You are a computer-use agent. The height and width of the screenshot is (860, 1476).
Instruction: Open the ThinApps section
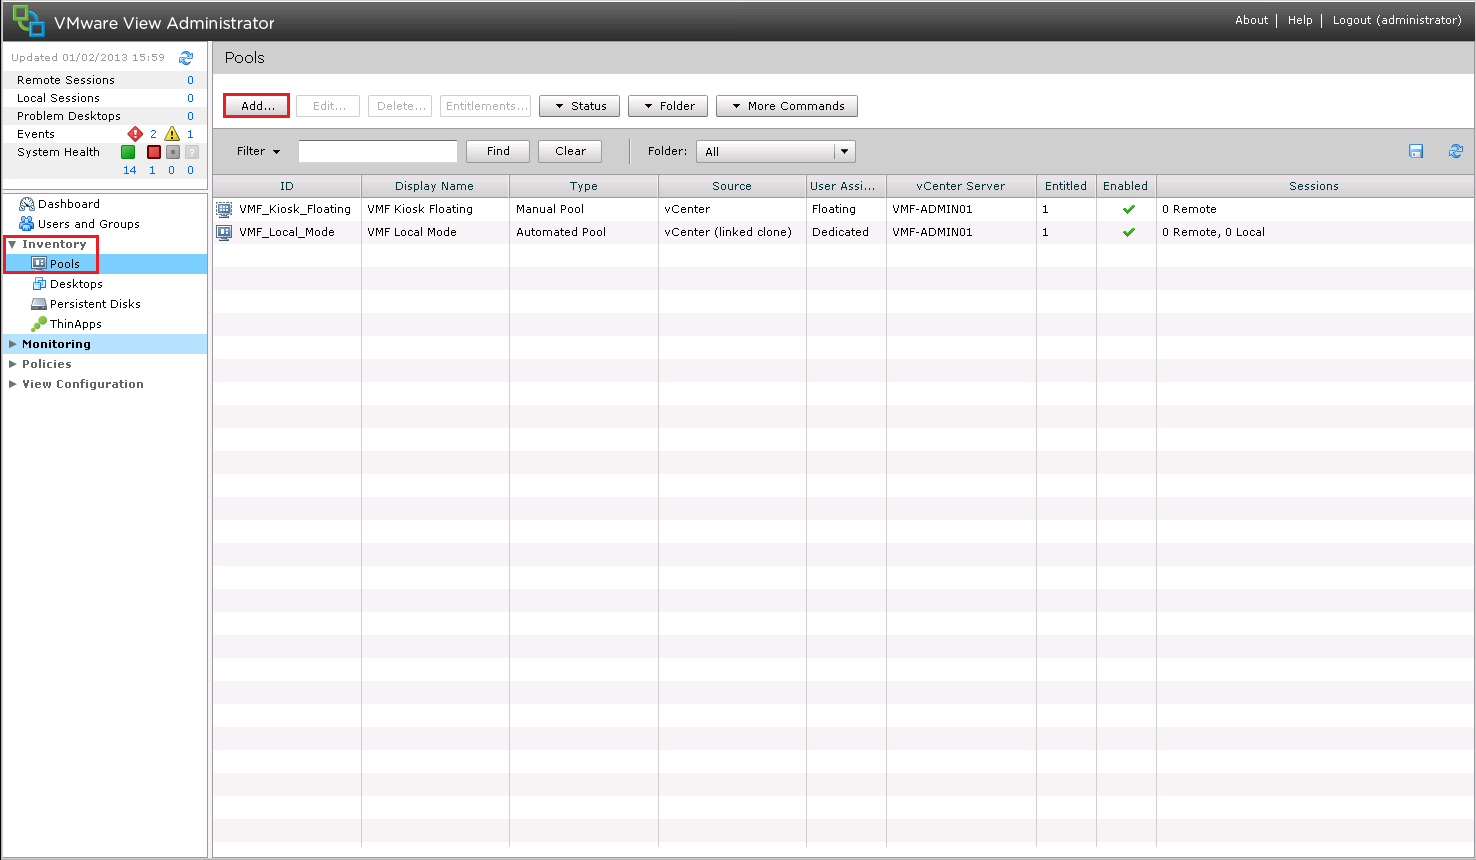(75, 323)
